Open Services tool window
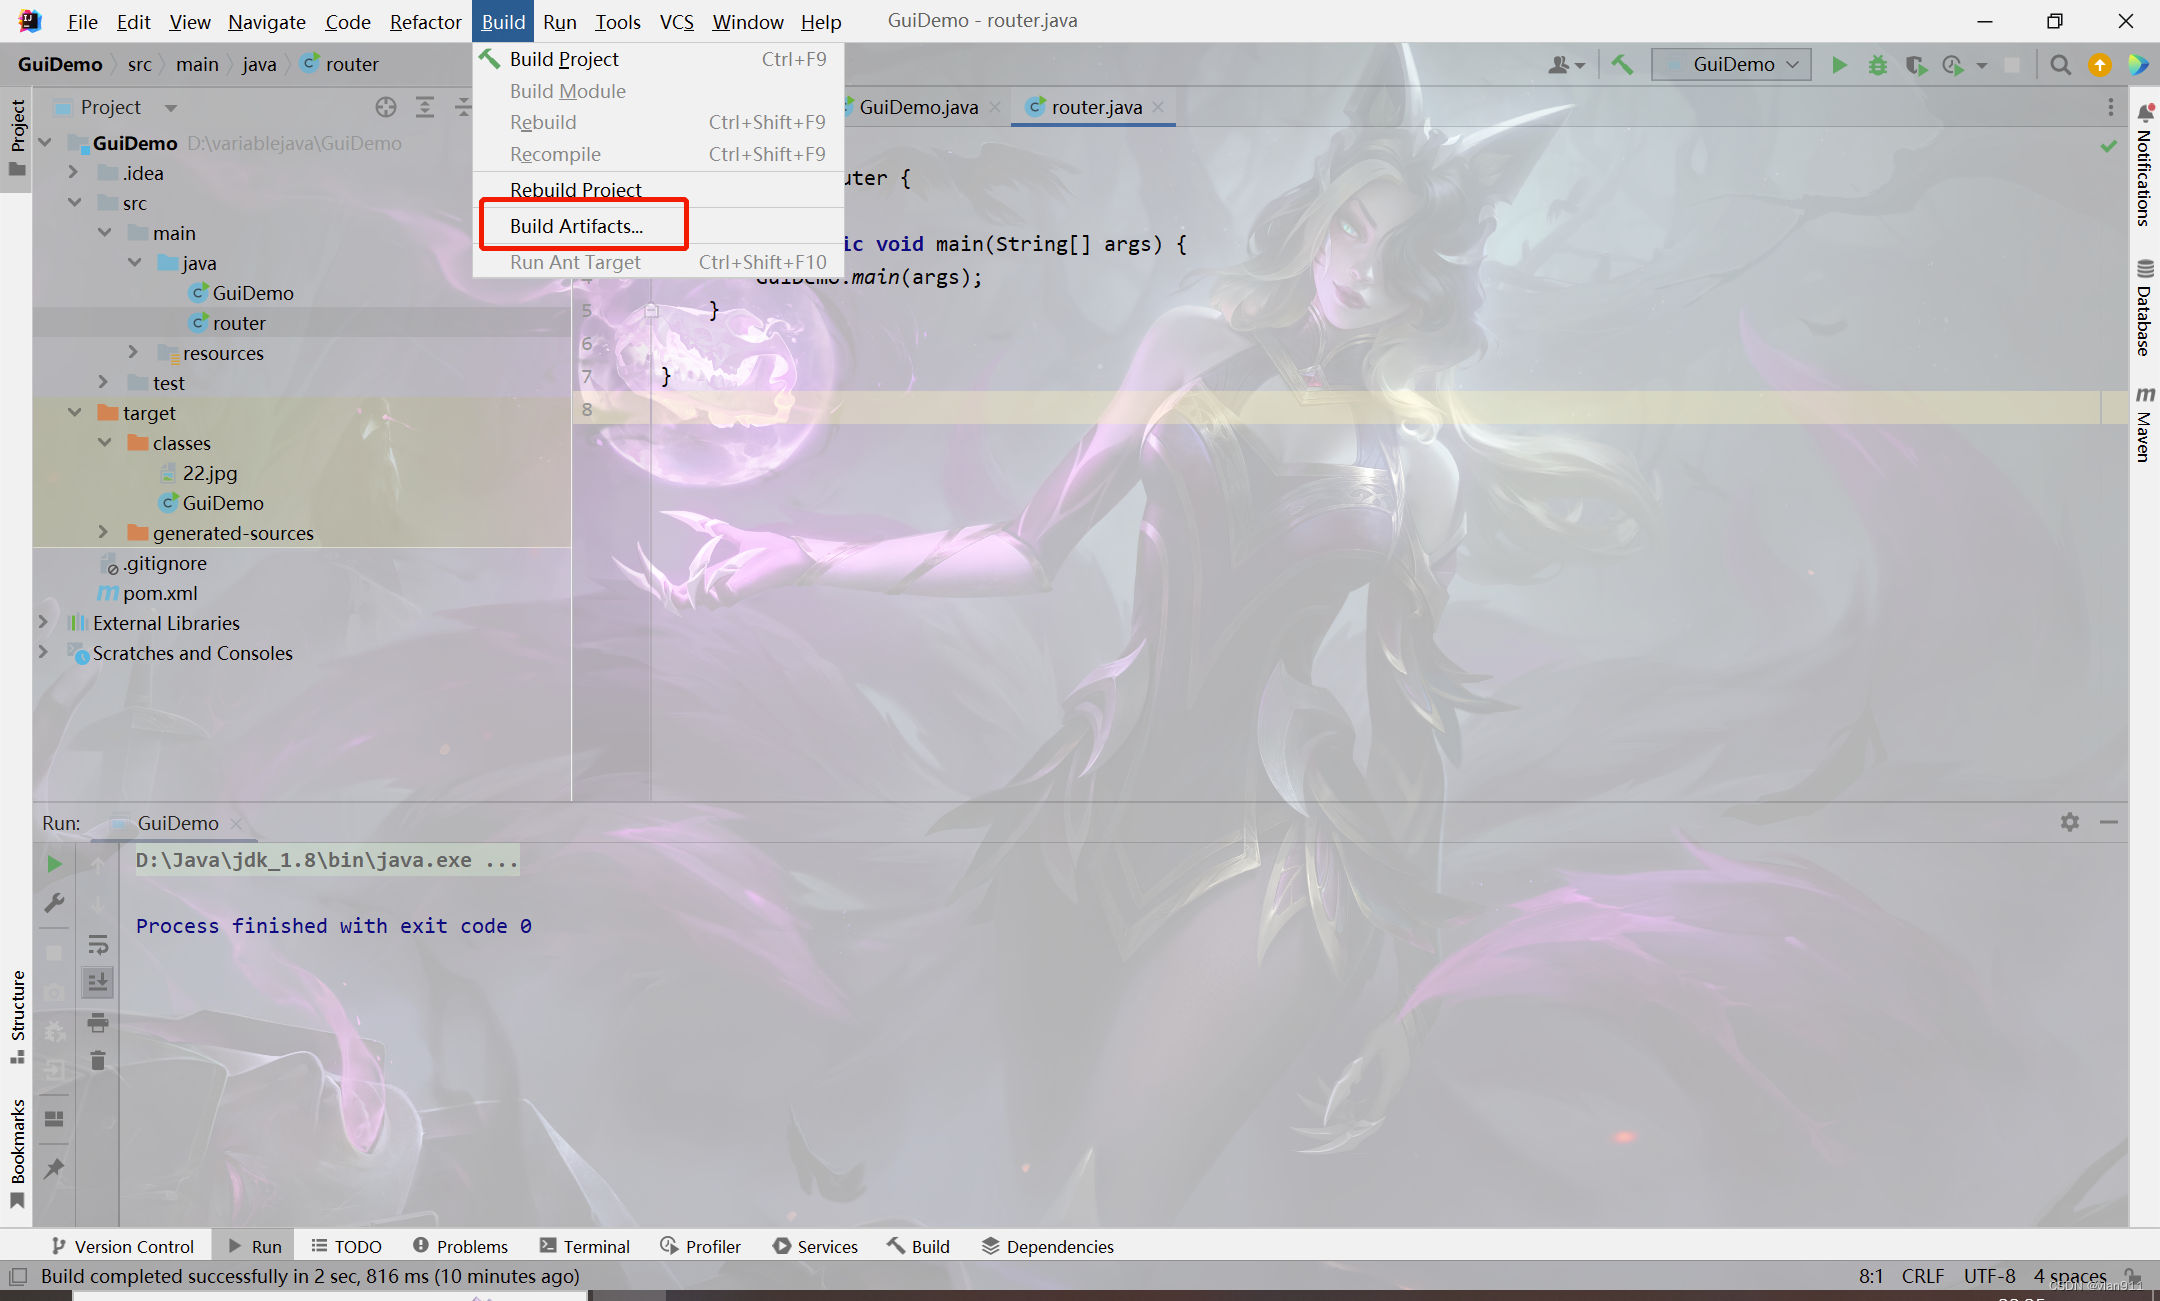Image resolution: width=2160 pixels, height=1301 pixels. click(x=816, y=1247)
